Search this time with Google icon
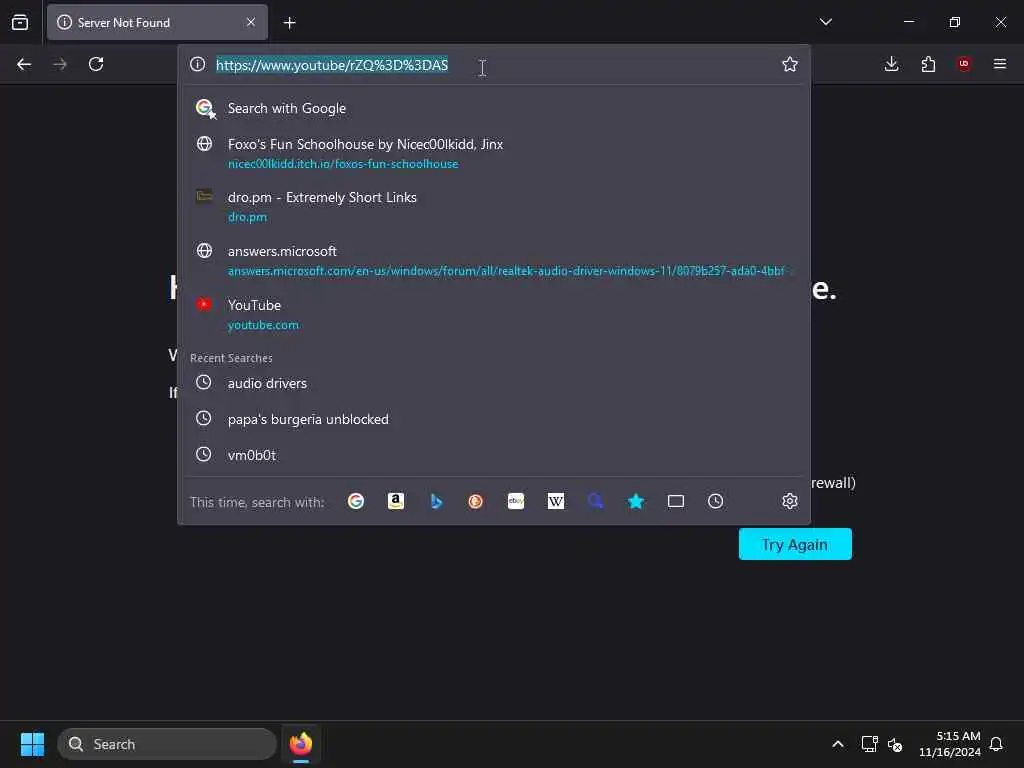The image size is (1024, 768). tap(356, 502)
